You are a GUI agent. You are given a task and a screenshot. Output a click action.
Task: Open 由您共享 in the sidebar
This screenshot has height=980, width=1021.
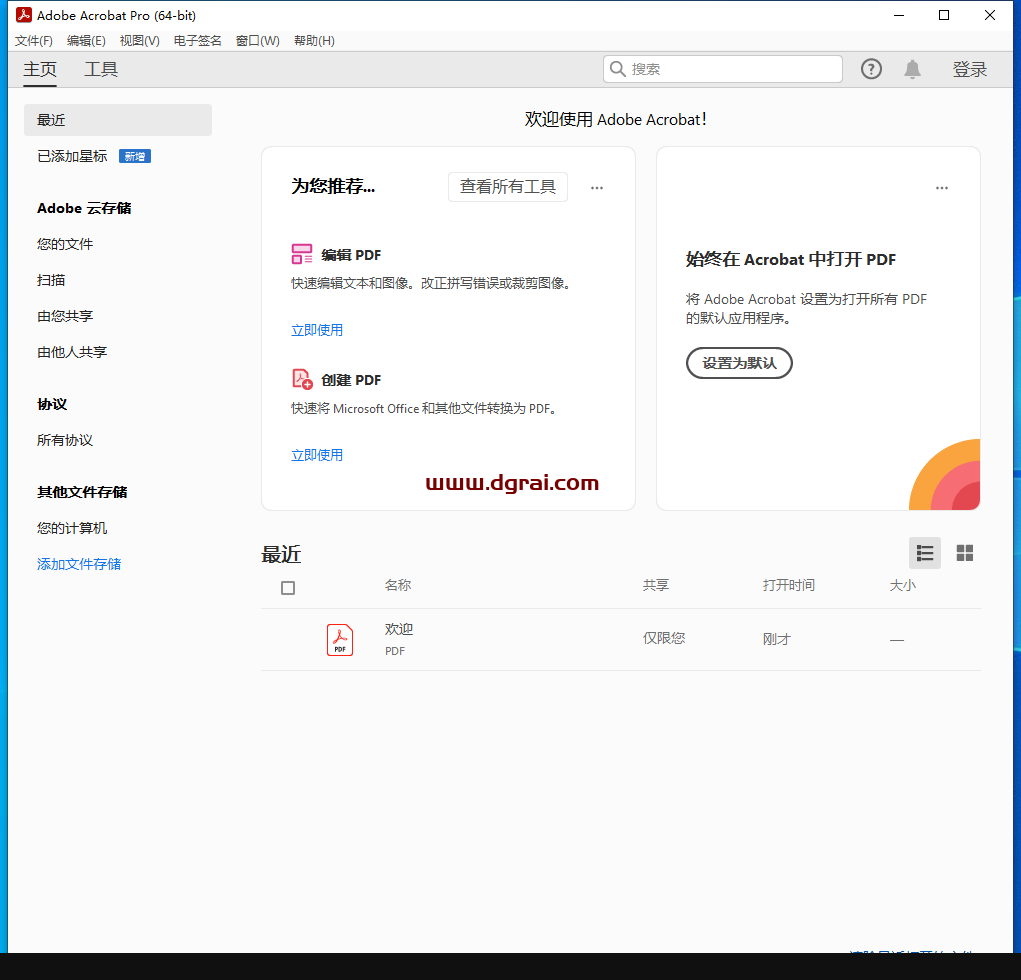(65, 316)
